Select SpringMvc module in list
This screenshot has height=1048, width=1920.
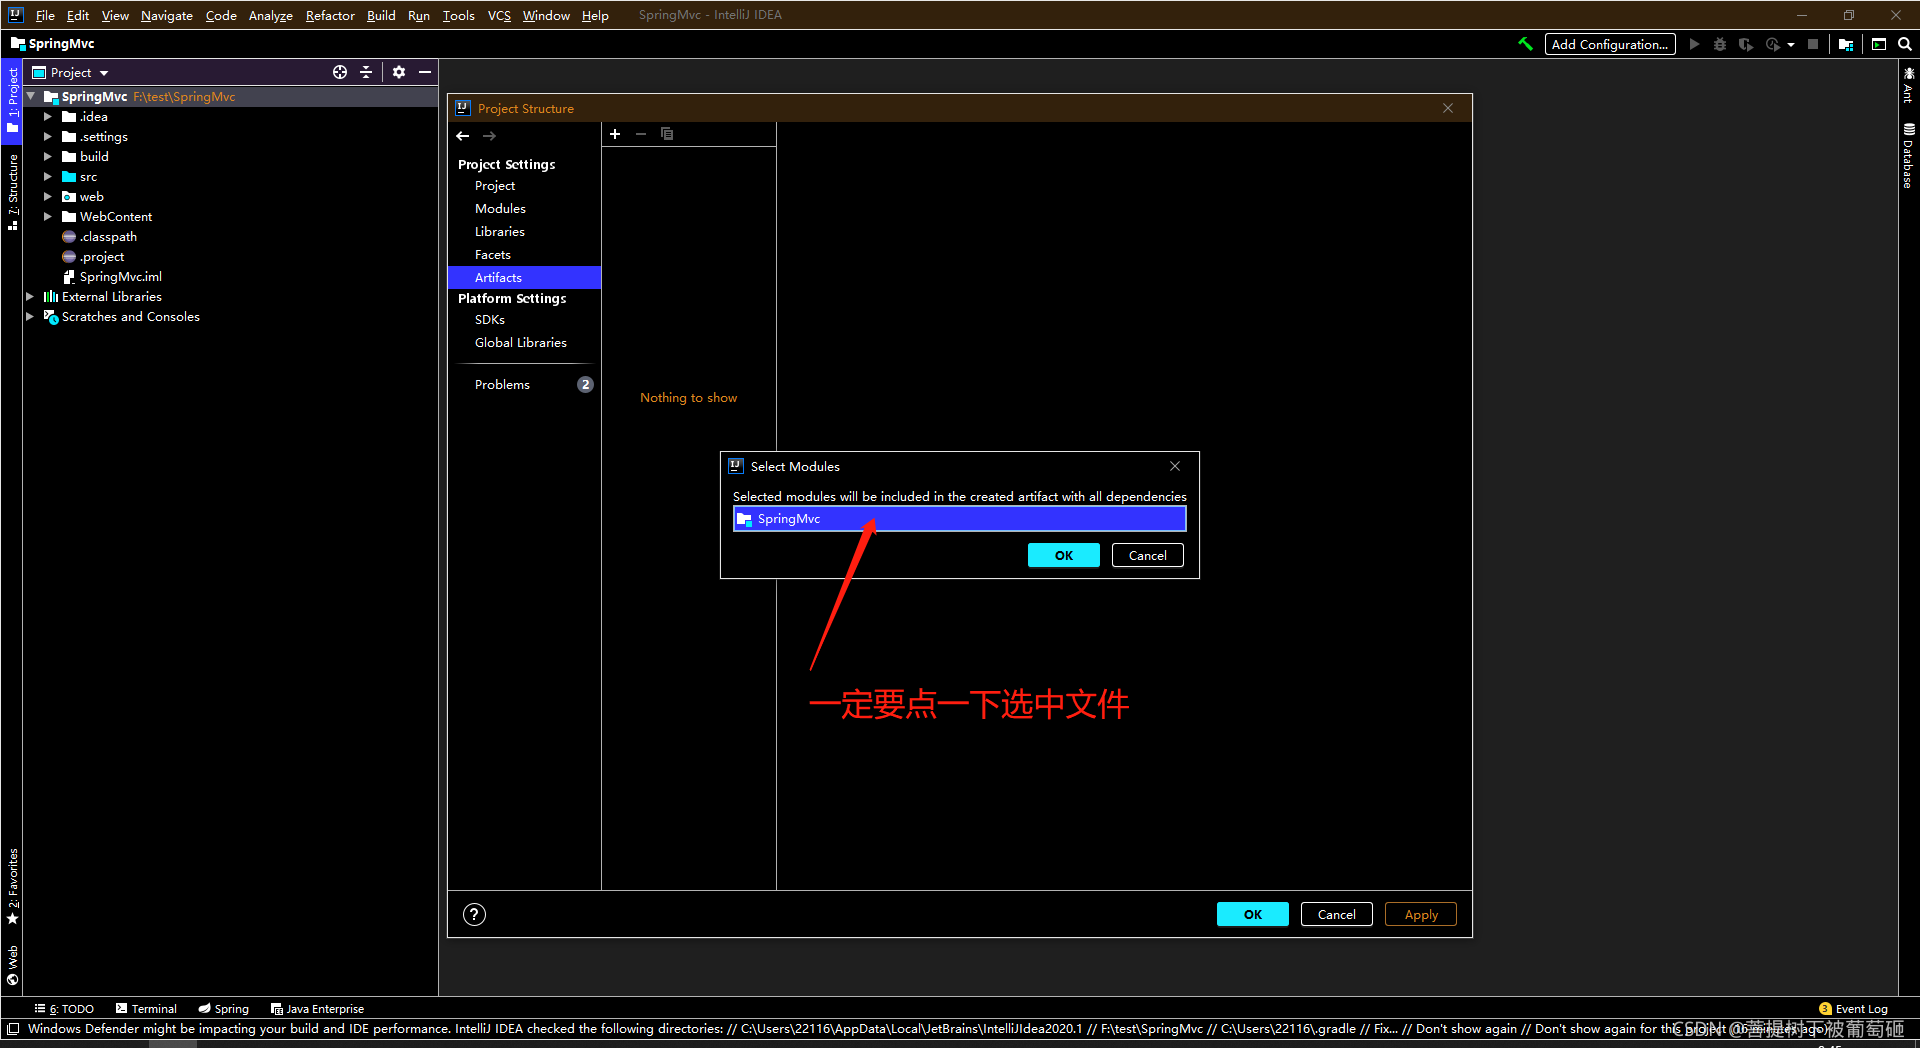coord(960,518)
